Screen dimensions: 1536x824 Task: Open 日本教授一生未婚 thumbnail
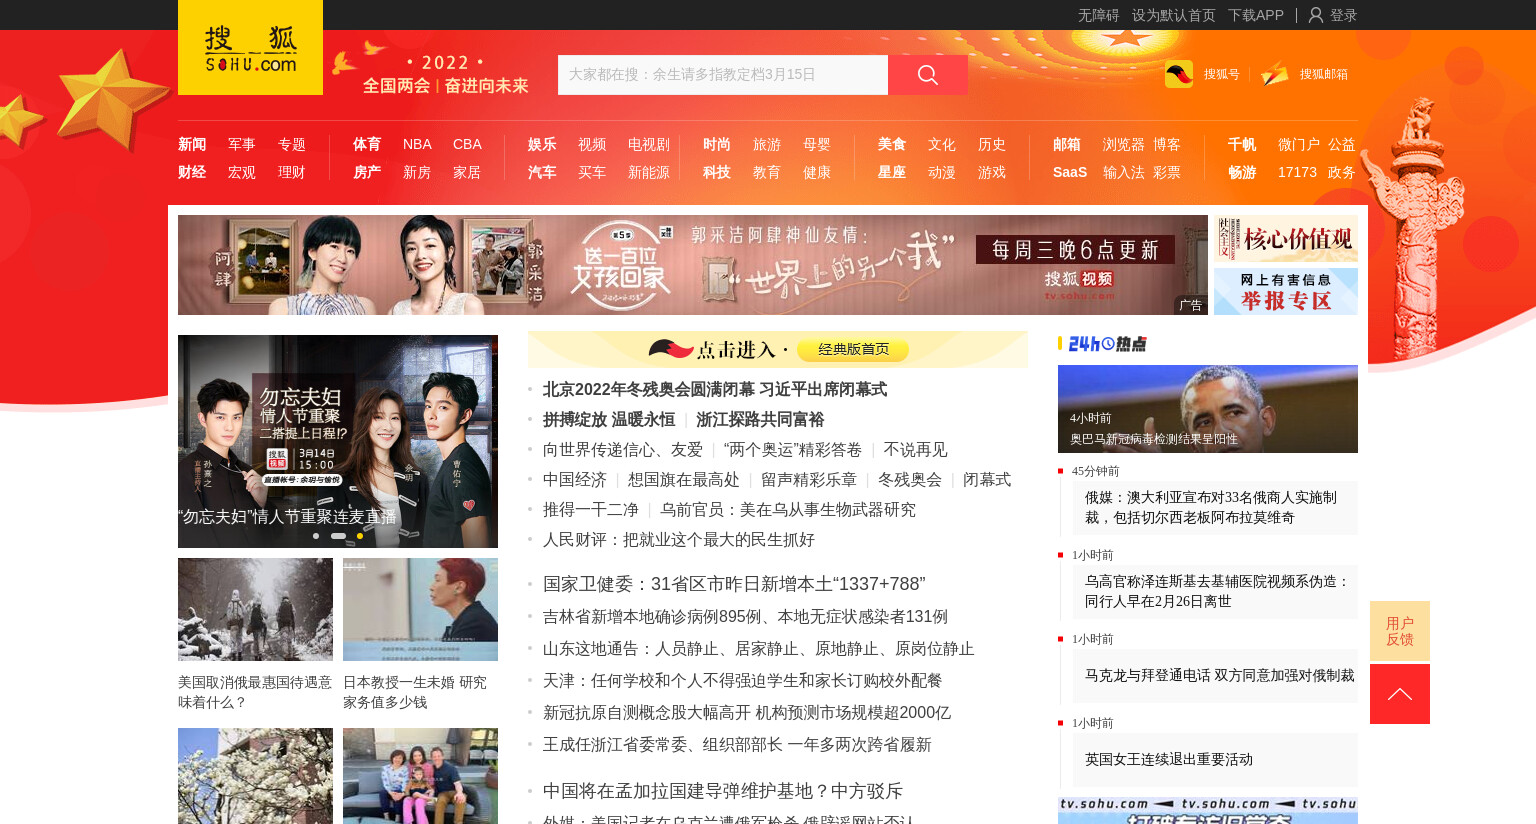[420, 609]
